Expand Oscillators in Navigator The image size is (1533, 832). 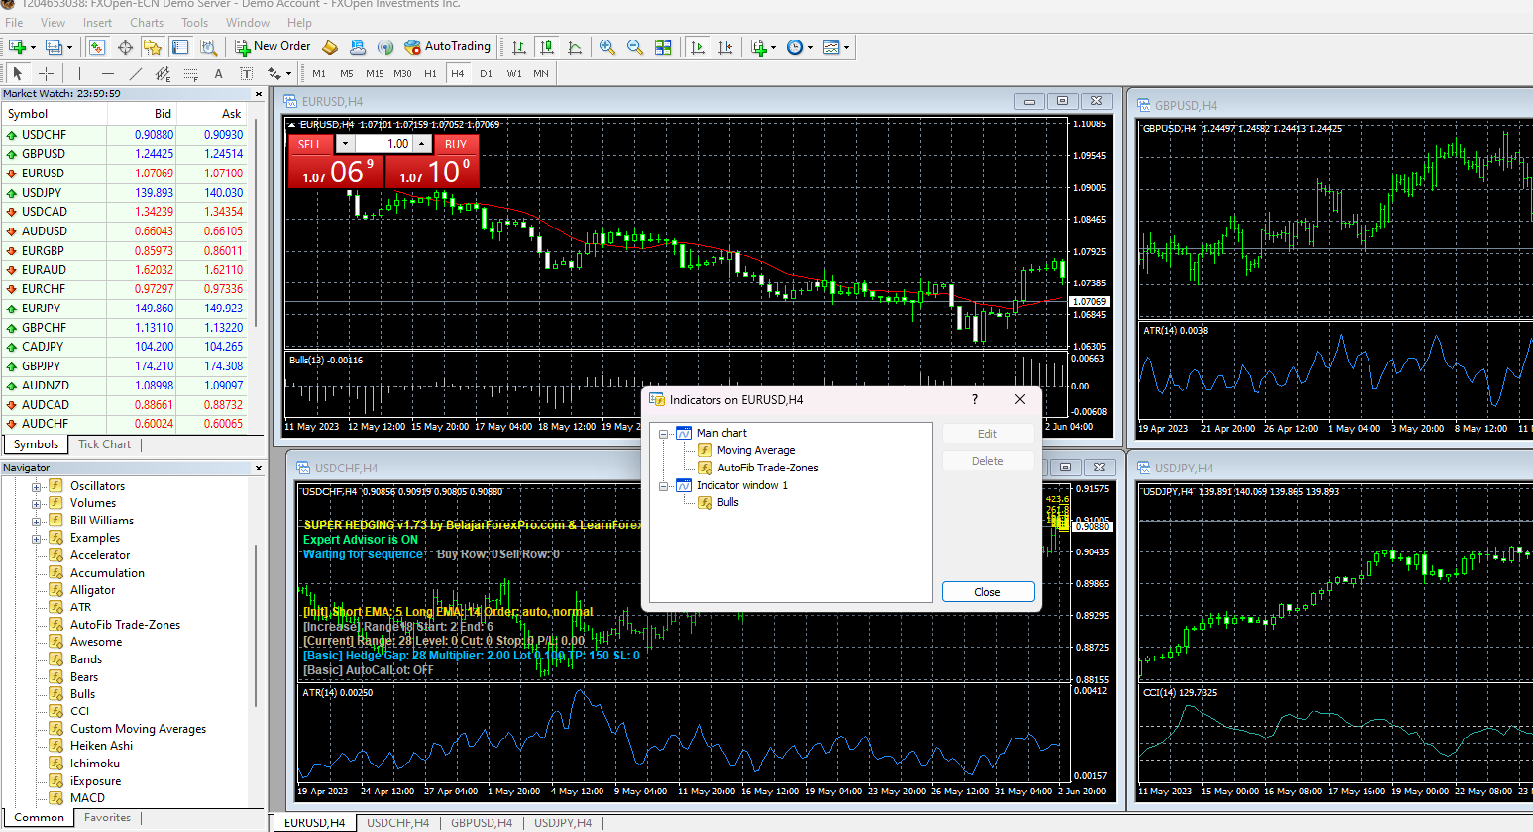[37, 487]
